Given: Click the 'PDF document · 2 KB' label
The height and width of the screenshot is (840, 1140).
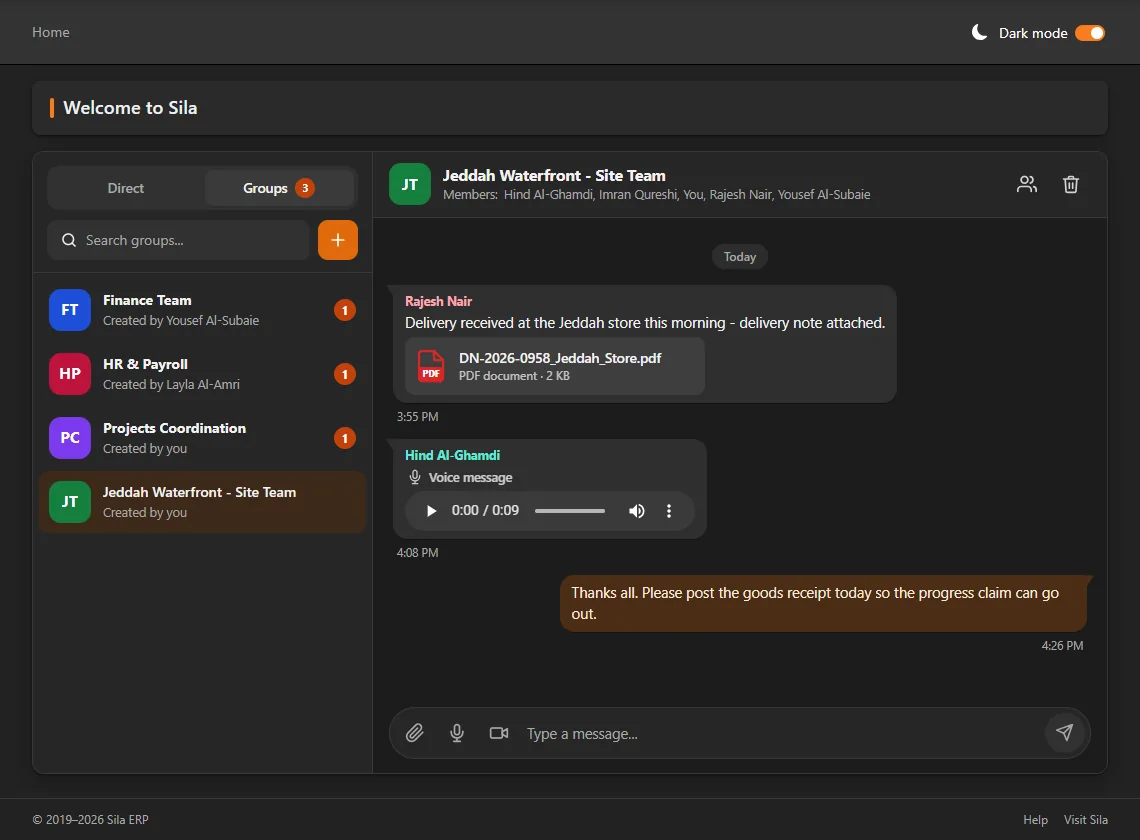Looking at the screenshot, I should [x=514, y=376].
